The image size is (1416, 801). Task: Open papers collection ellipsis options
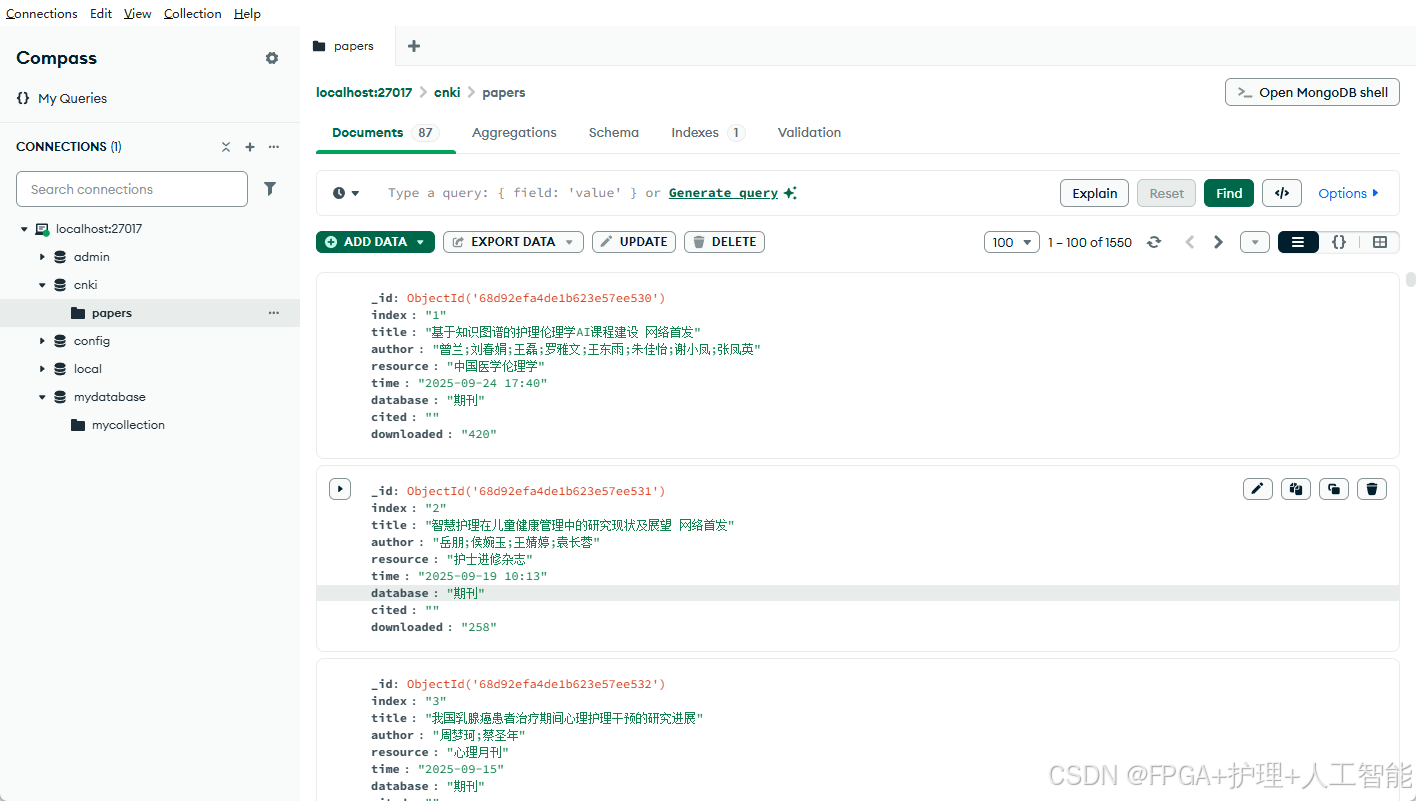click(x=274, y=313)
